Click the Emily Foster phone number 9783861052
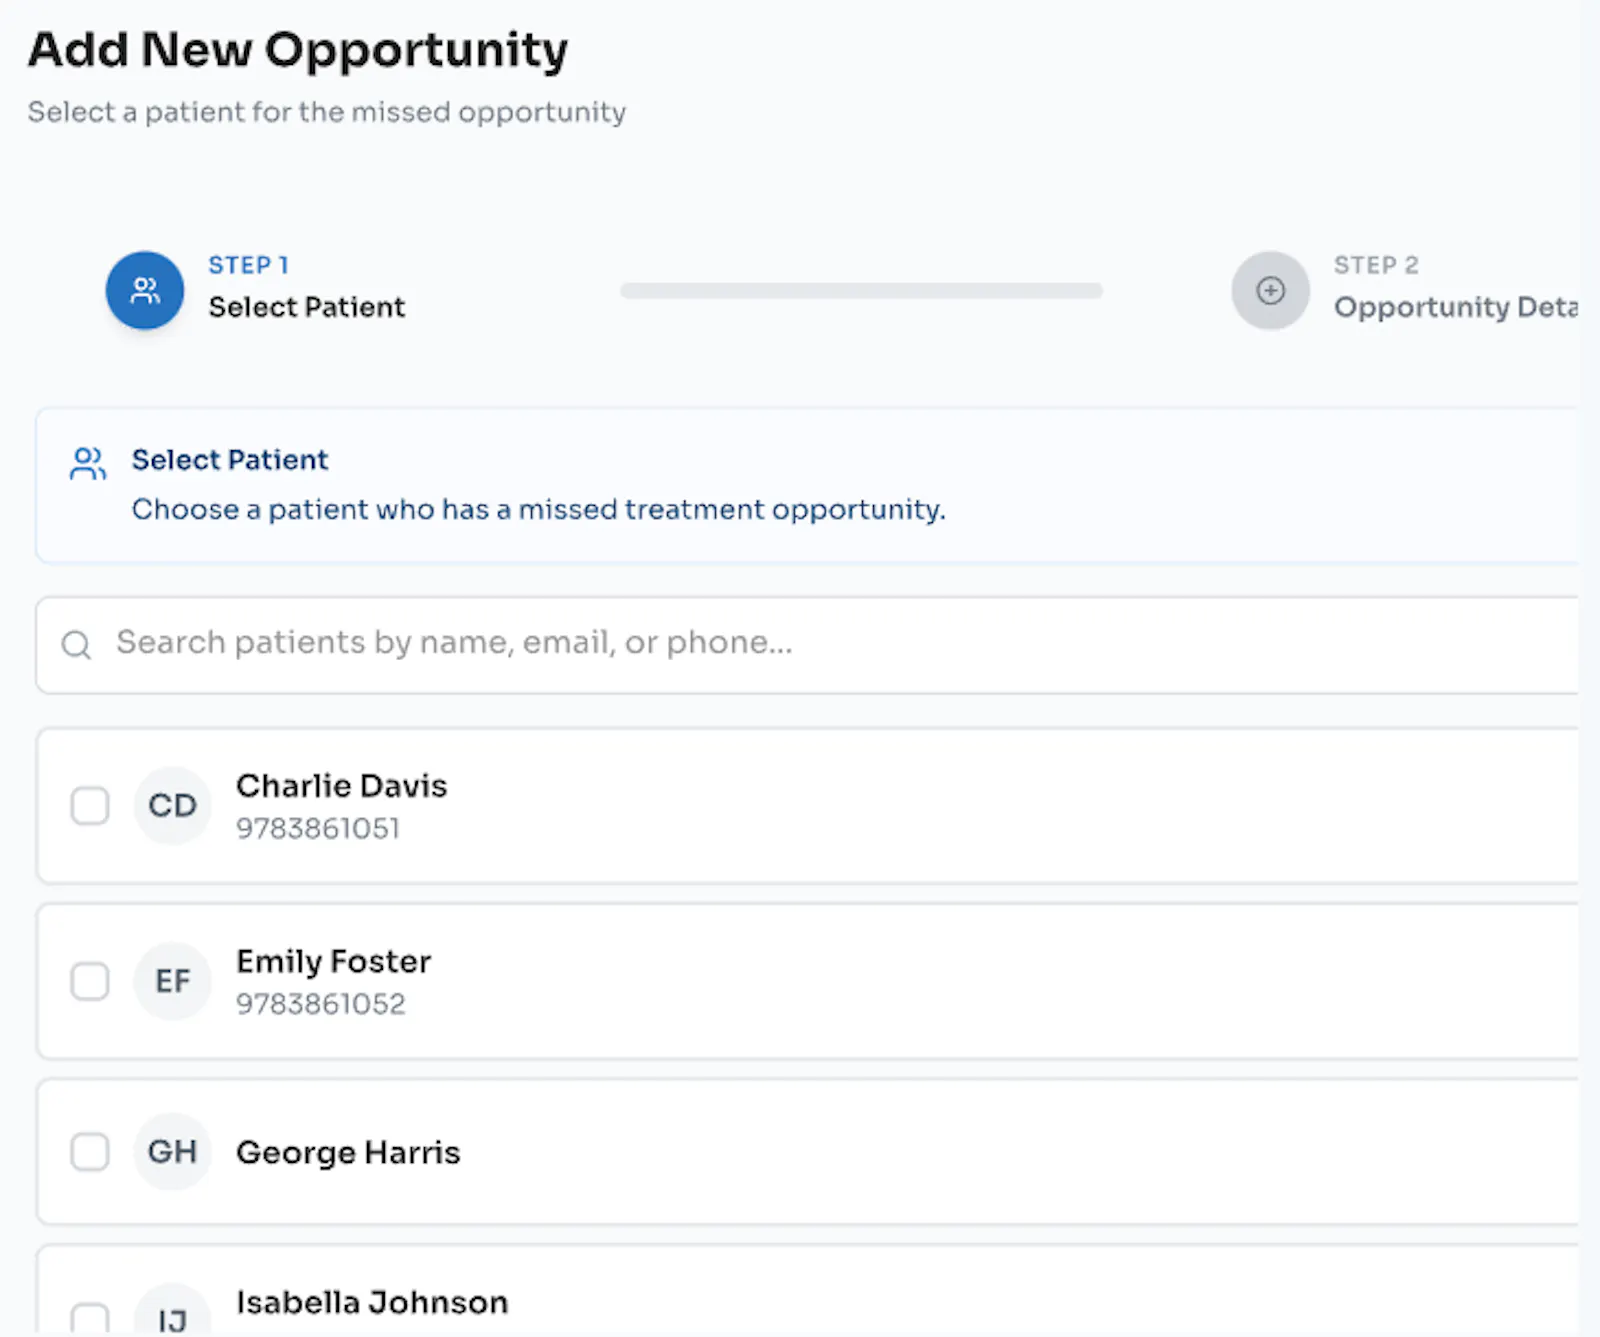1600x1337 pixels. 321,1004
